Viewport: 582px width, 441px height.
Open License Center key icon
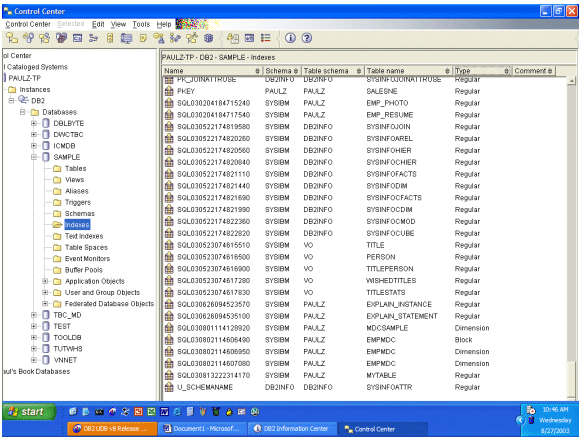click(159, 38)
